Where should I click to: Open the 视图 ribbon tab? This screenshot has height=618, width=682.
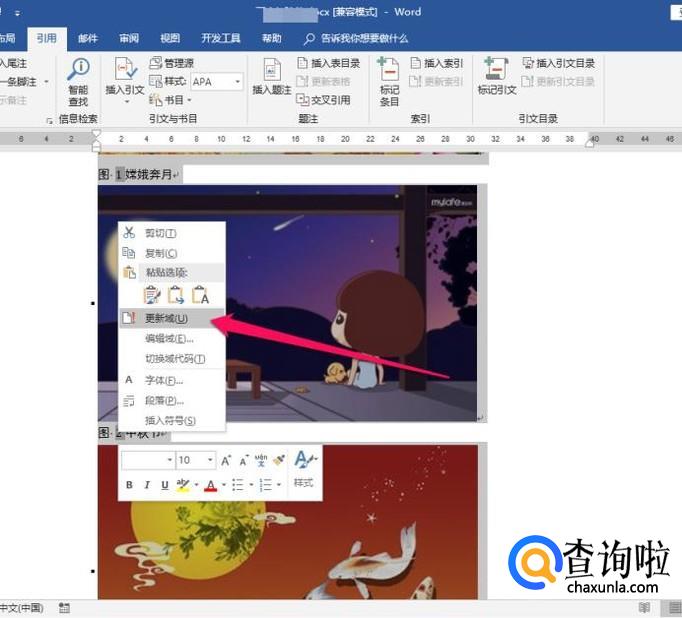pyautogui.click(x=170, y=38)
